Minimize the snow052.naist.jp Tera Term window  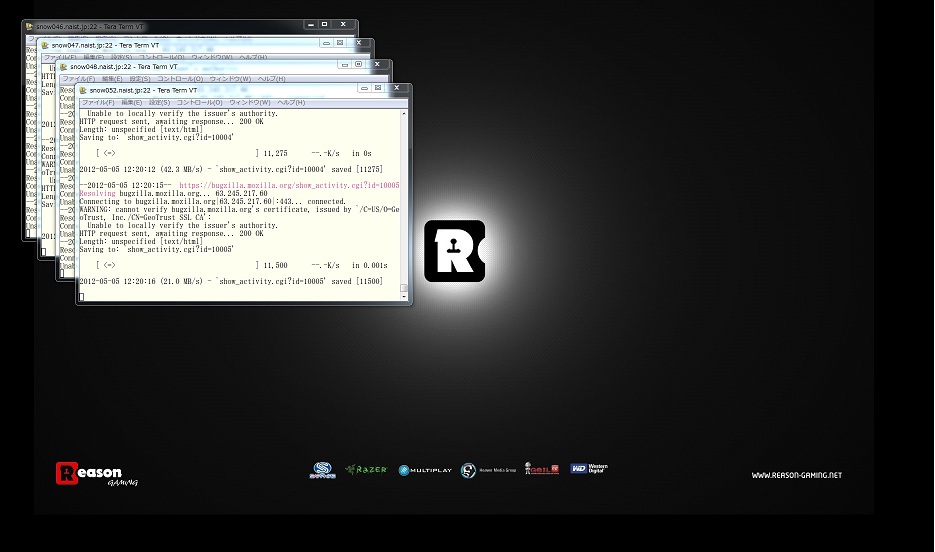[364, 88]
